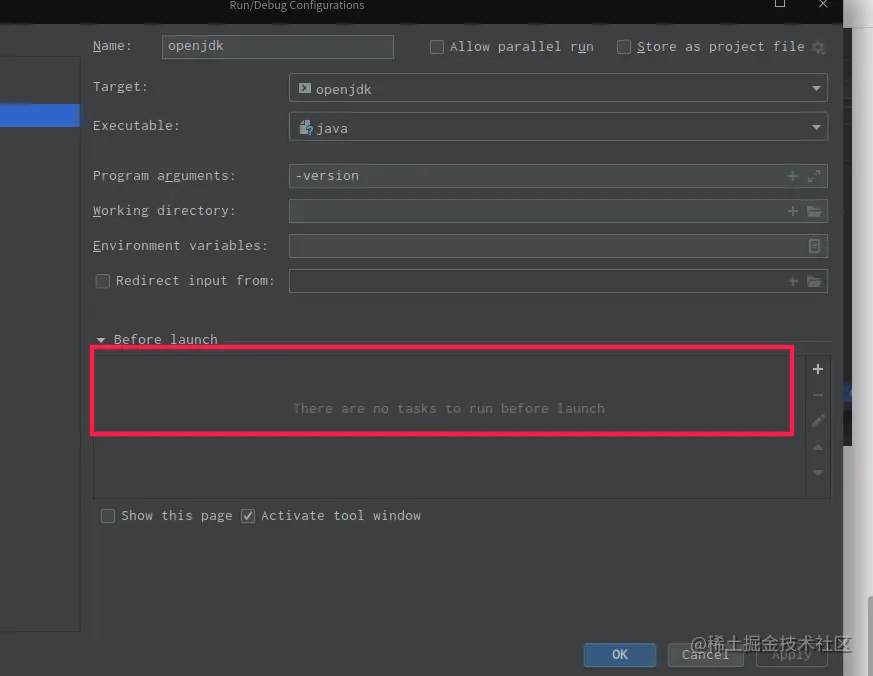Collapse the Before launch section
Screen dimensions: 873x676
click(101, 340)
